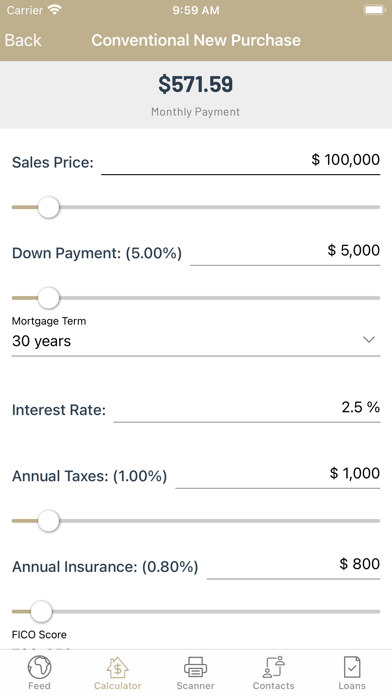Edit the Annual Insurance $800 field

pos(293,565)
